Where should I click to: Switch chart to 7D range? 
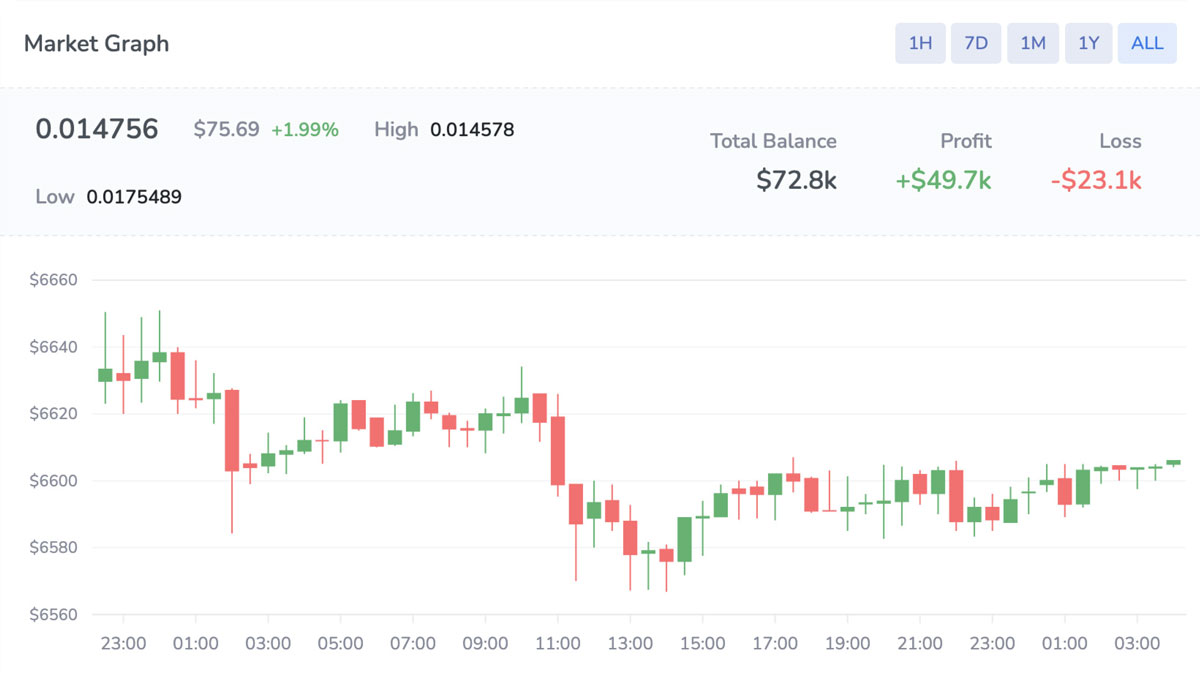976,43
